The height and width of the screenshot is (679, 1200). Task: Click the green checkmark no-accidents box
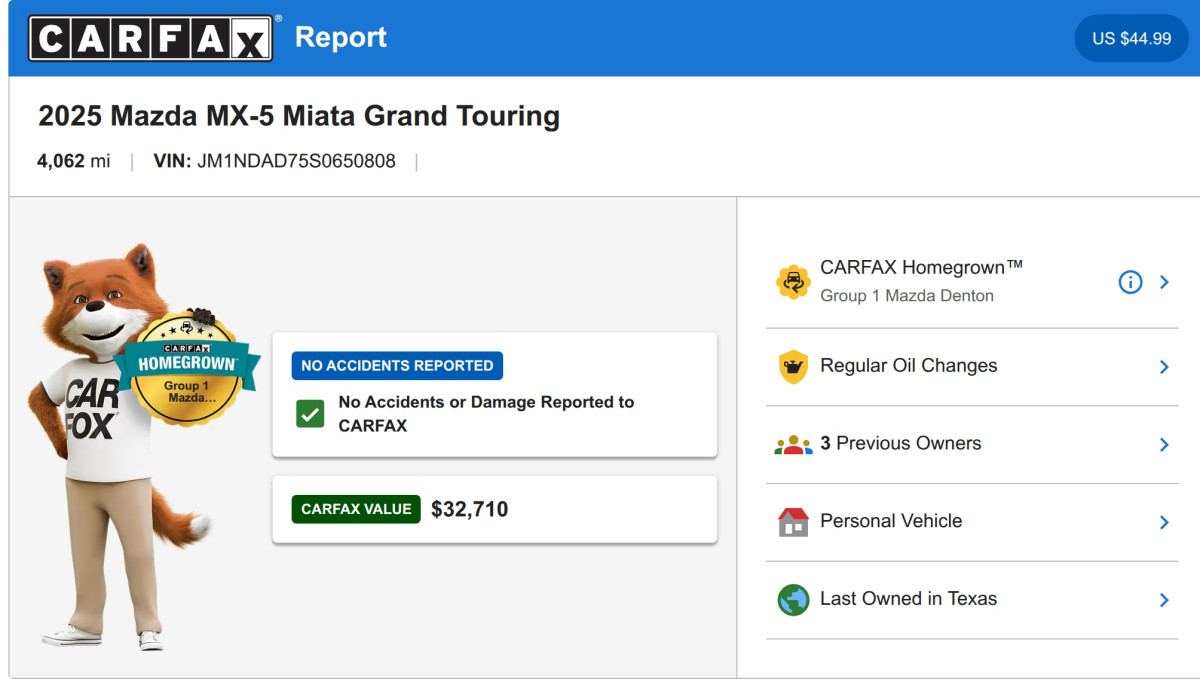pyautogui.click(x=310, y=413)
